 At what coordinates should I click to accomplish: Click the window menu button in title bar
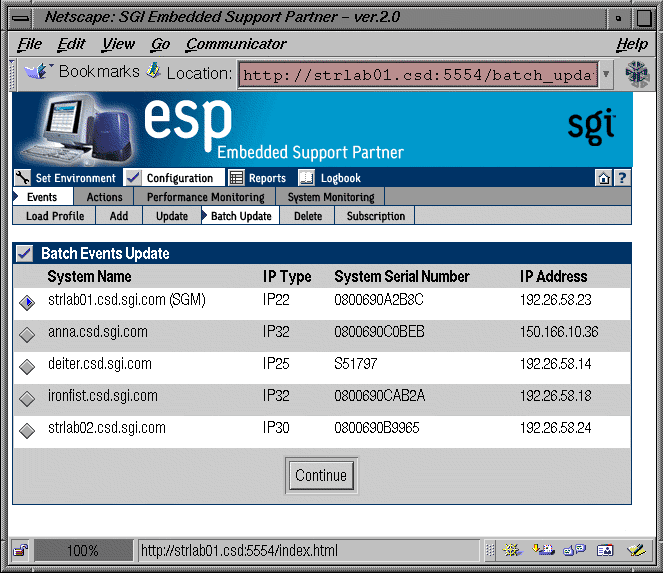tap(20, 18)
